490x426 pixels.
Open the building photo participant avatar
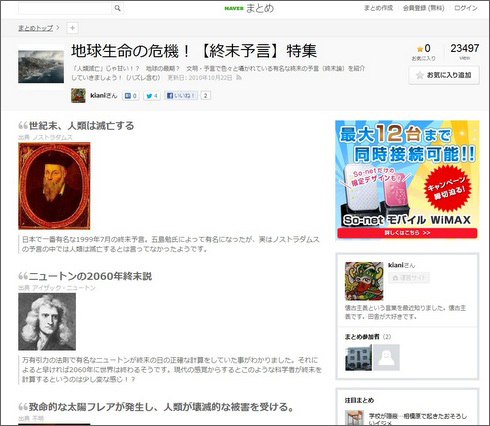click(358, 358)
